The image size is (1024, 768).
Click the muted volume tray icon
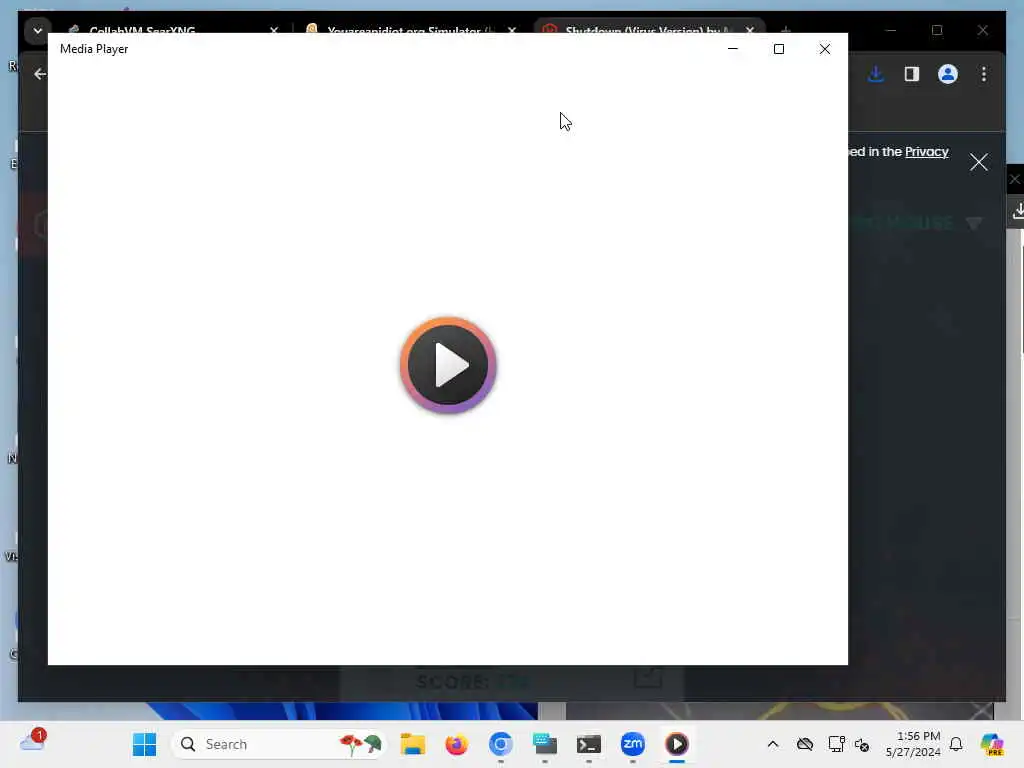tap(861, 744)
